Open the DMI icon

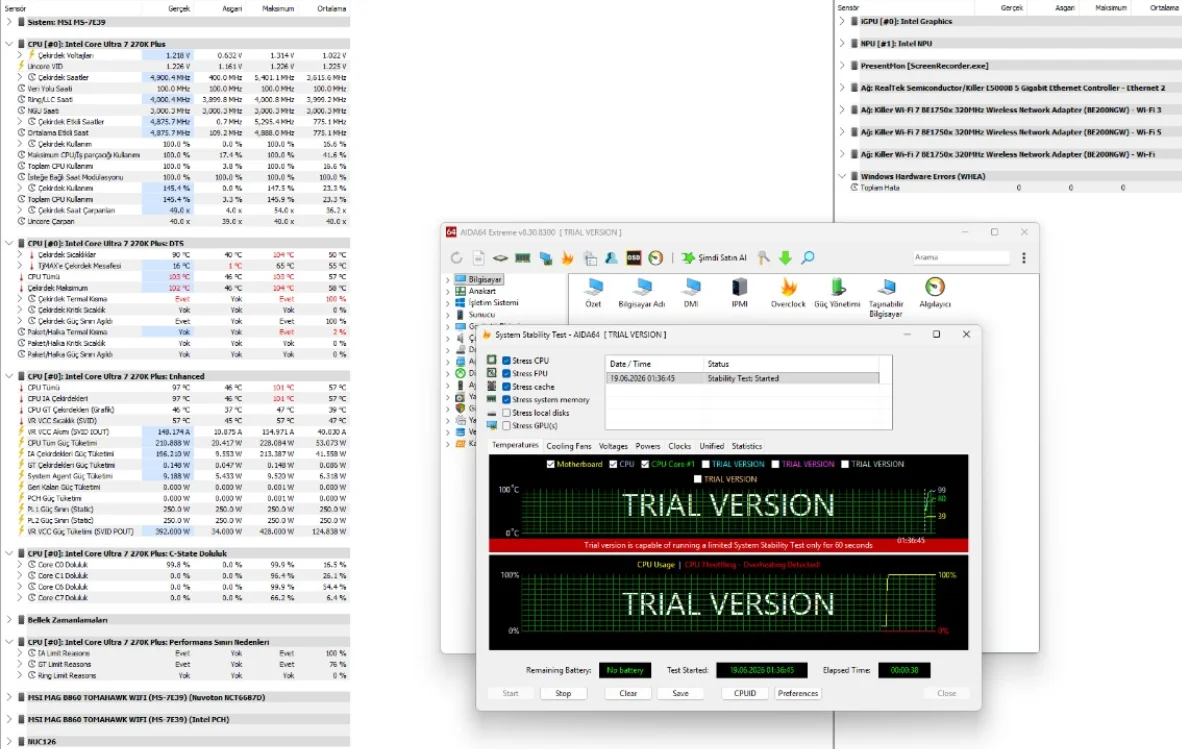tap(691, 292)
